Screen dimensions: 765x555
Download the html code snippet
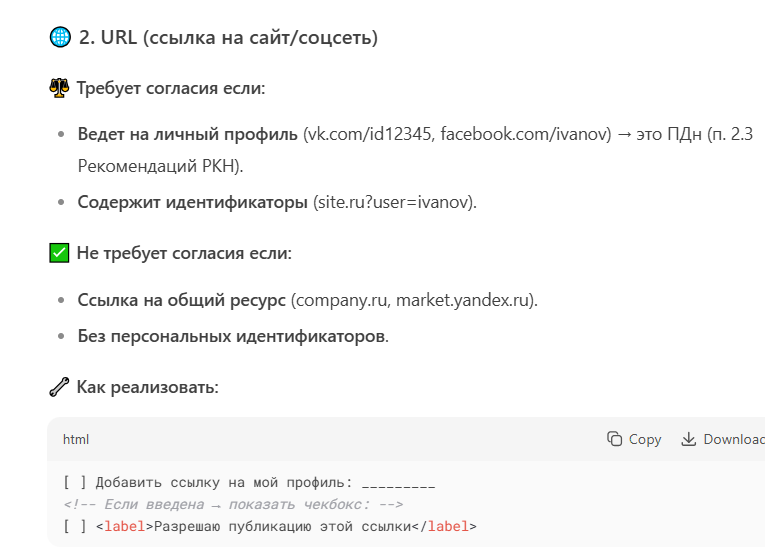point(723,439)
